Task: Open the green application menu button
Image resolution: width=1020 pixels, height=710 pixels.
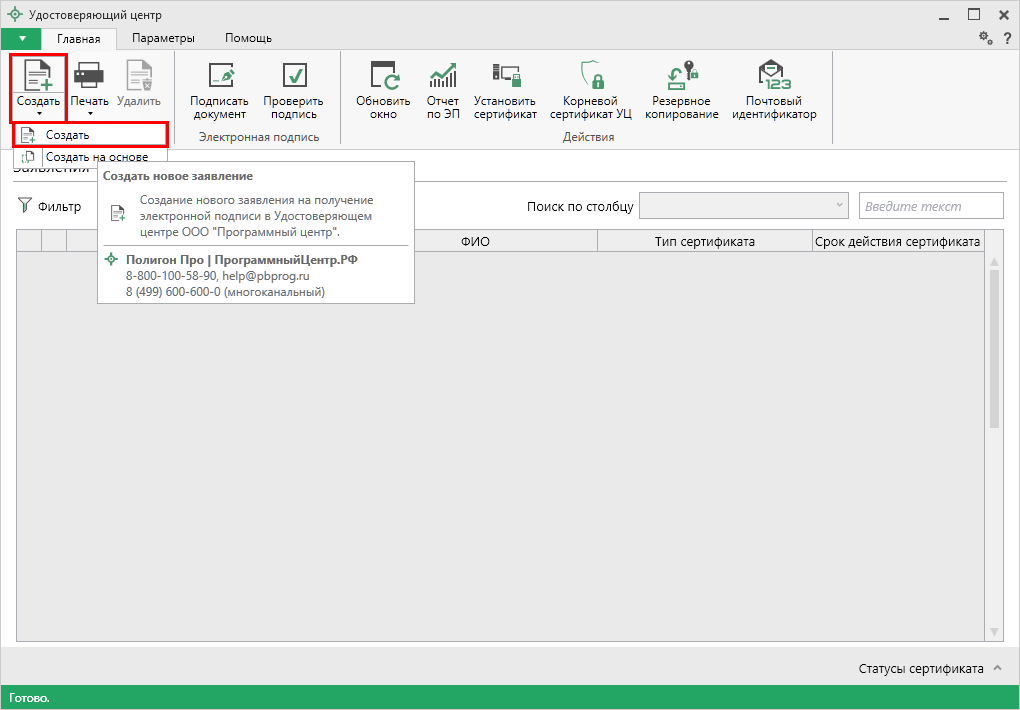Action: coord(21,38)
